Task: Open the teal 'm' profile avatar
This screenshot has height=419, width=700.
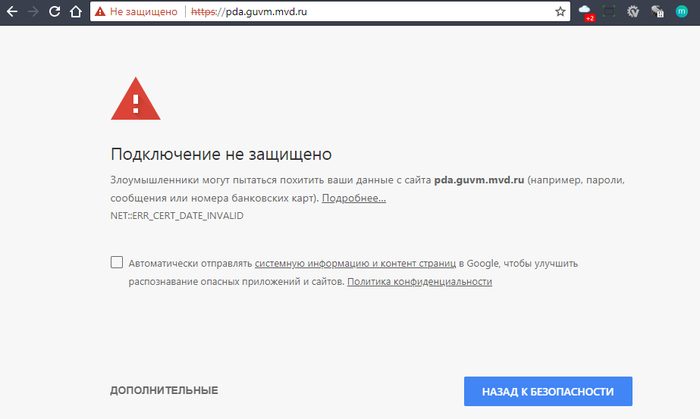Action: [683, 12]
